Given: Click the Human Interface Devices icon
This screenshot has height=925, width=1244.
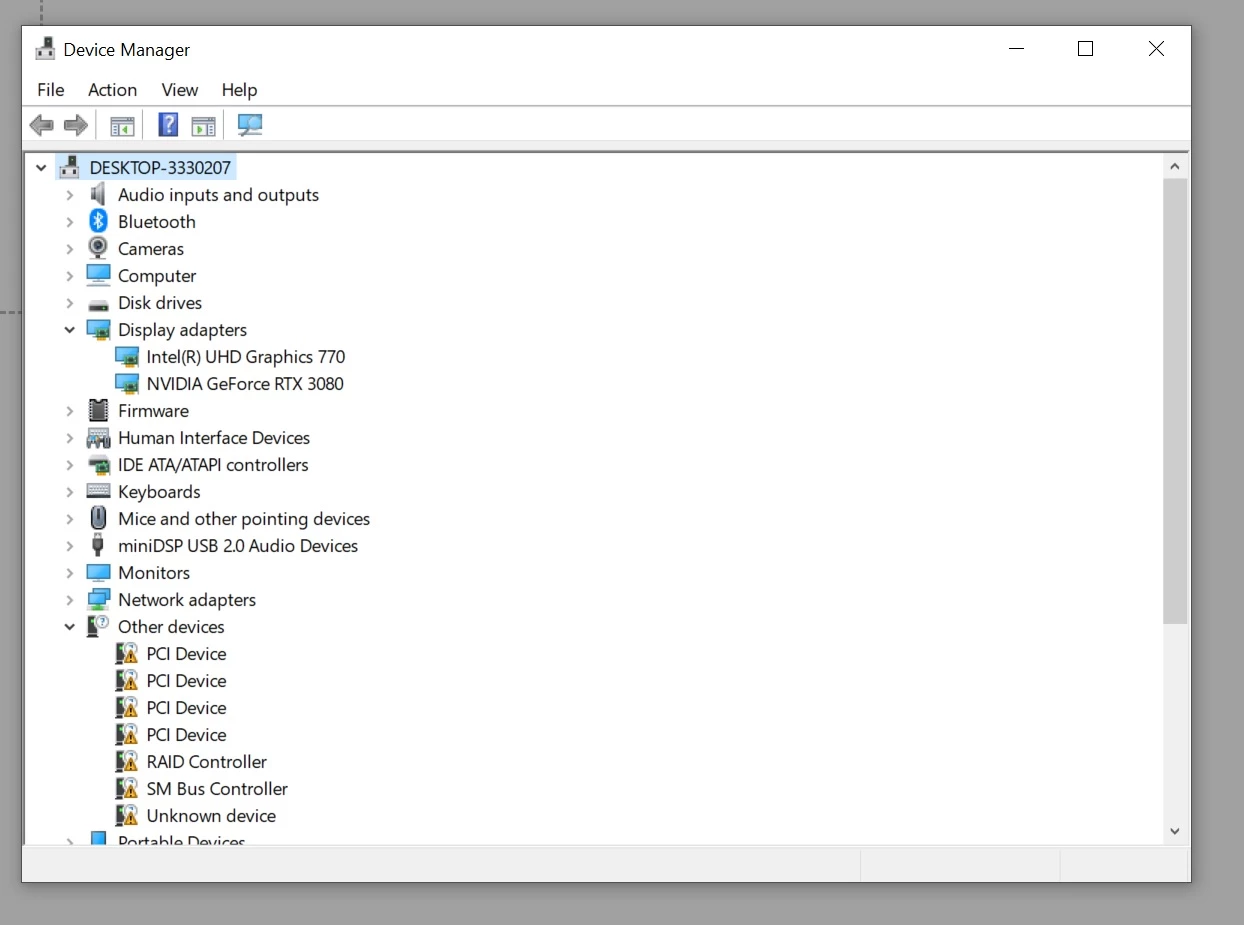Looking at the screenshot, I should click(98, 437).
